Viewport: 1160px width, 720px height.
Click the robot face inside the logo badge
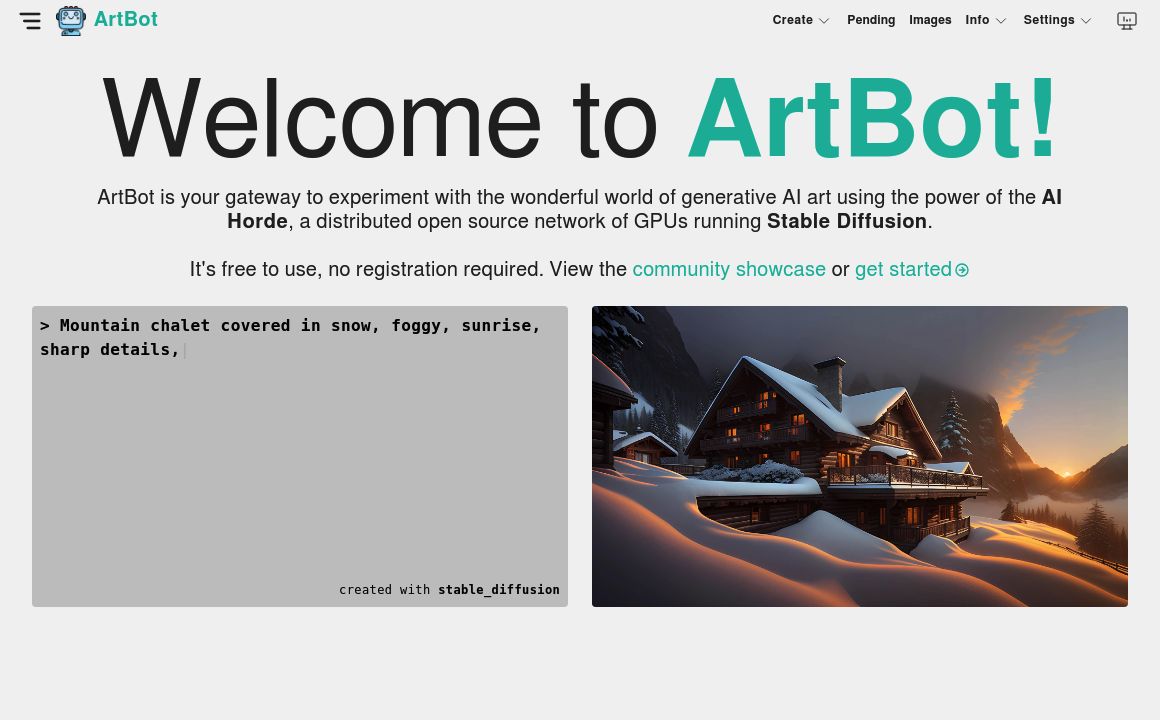point(70,20)
